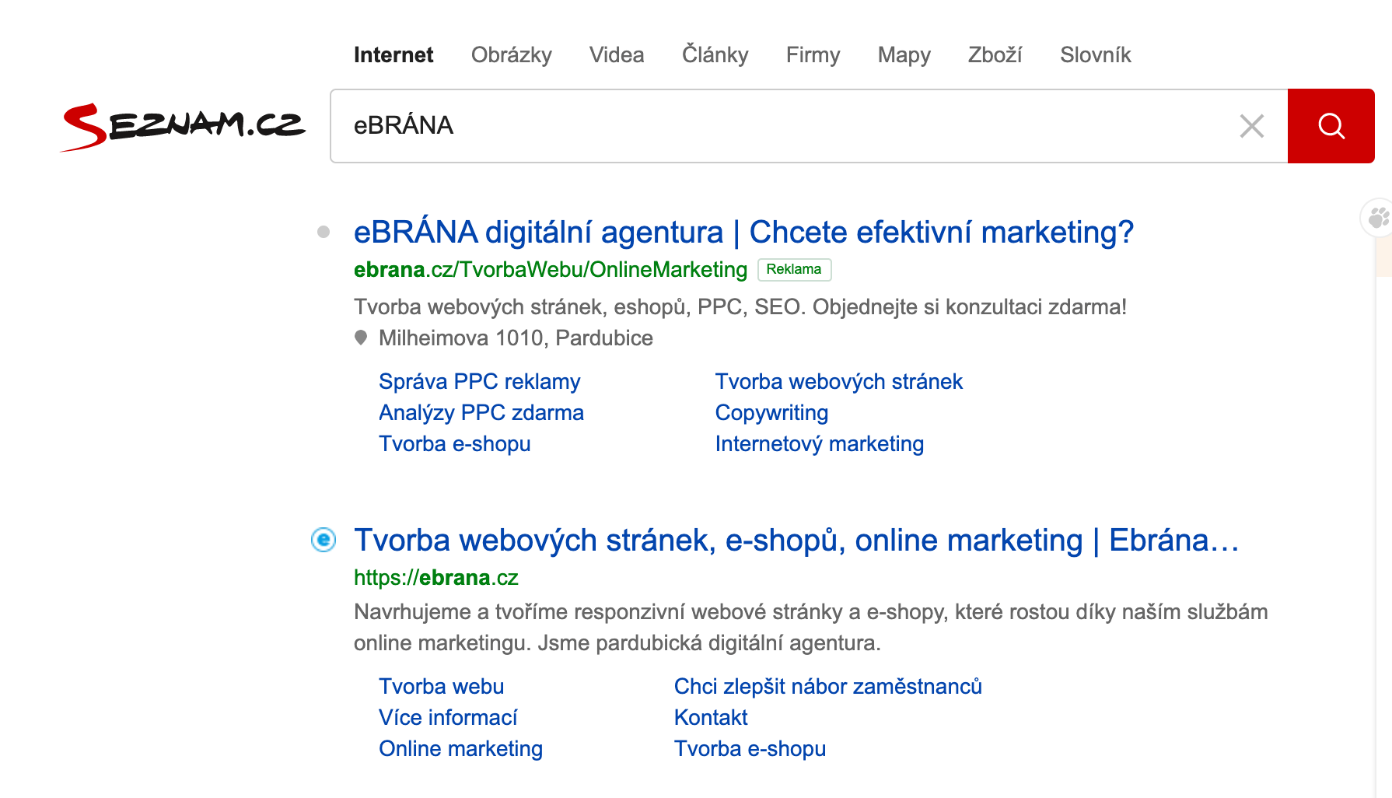Open the Tvorba webových stránek, e-shopů result title

796,540
